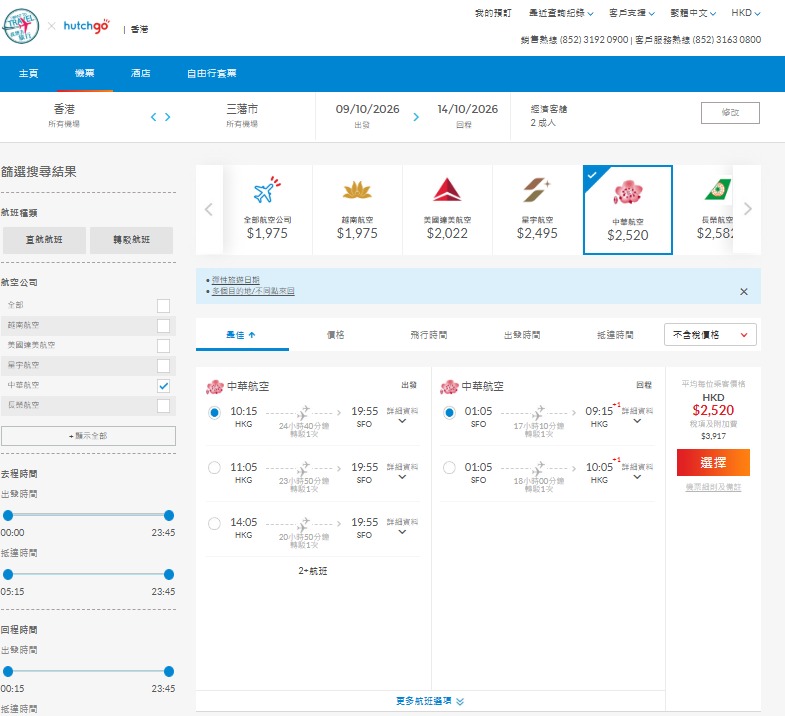Click the modify search button
Image resolution: width=785 pixels, height=716 pixels.
[x=730, y=113]
